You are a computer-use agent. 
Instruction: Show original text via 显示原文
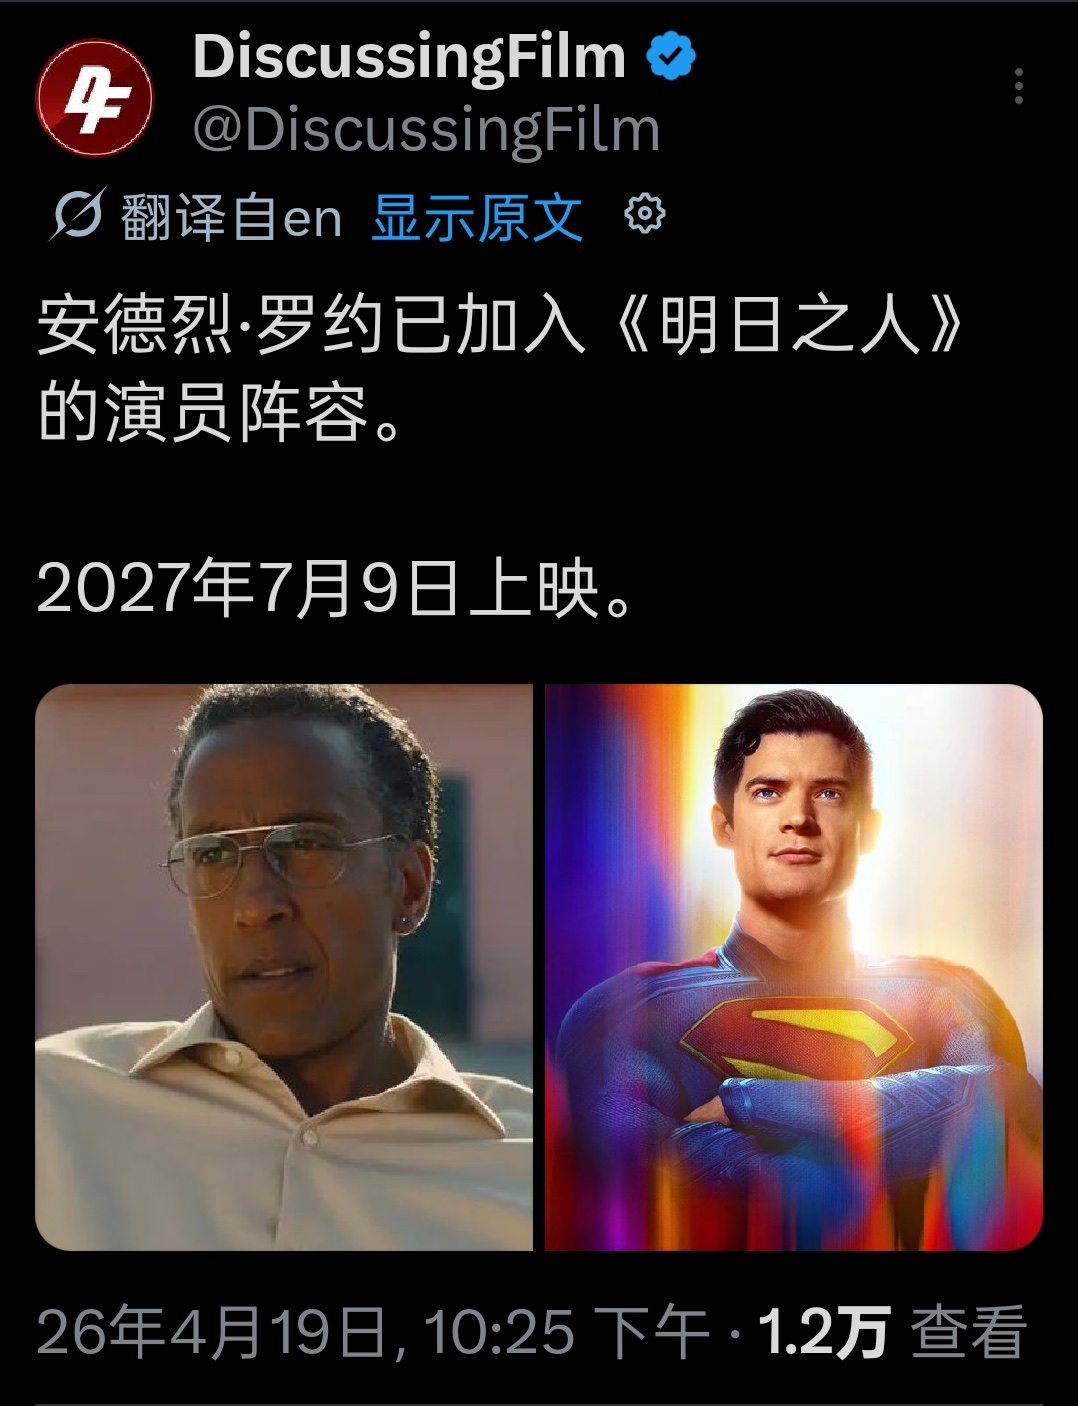(476, 216)
